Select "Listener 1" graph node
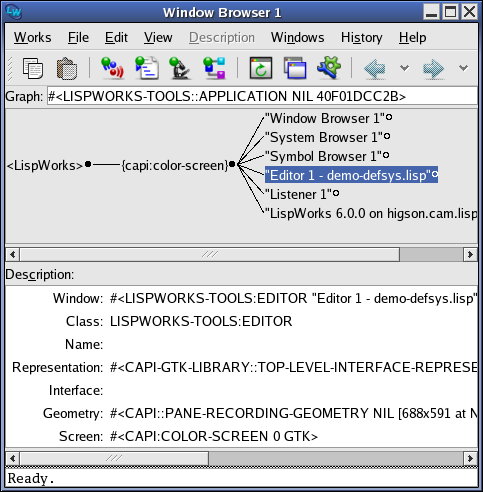The image size is (483, 492). [x=298, y=194]
